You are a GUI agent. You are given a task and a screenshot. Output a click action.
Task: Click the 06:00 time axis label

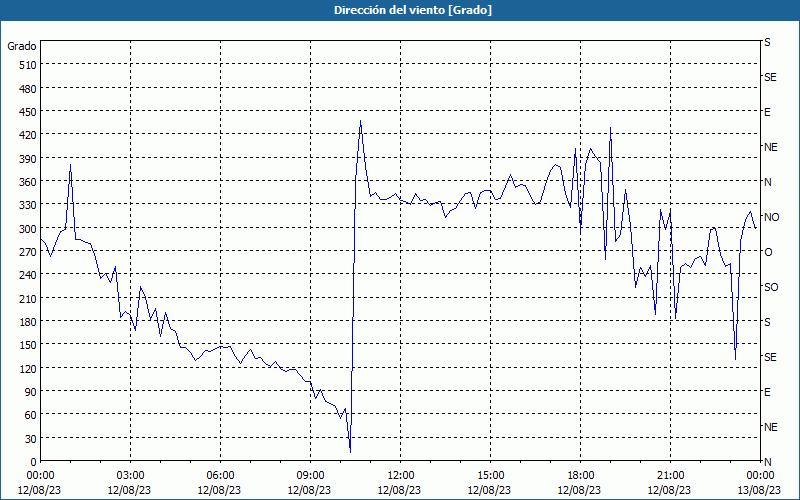tap(220, 476)
